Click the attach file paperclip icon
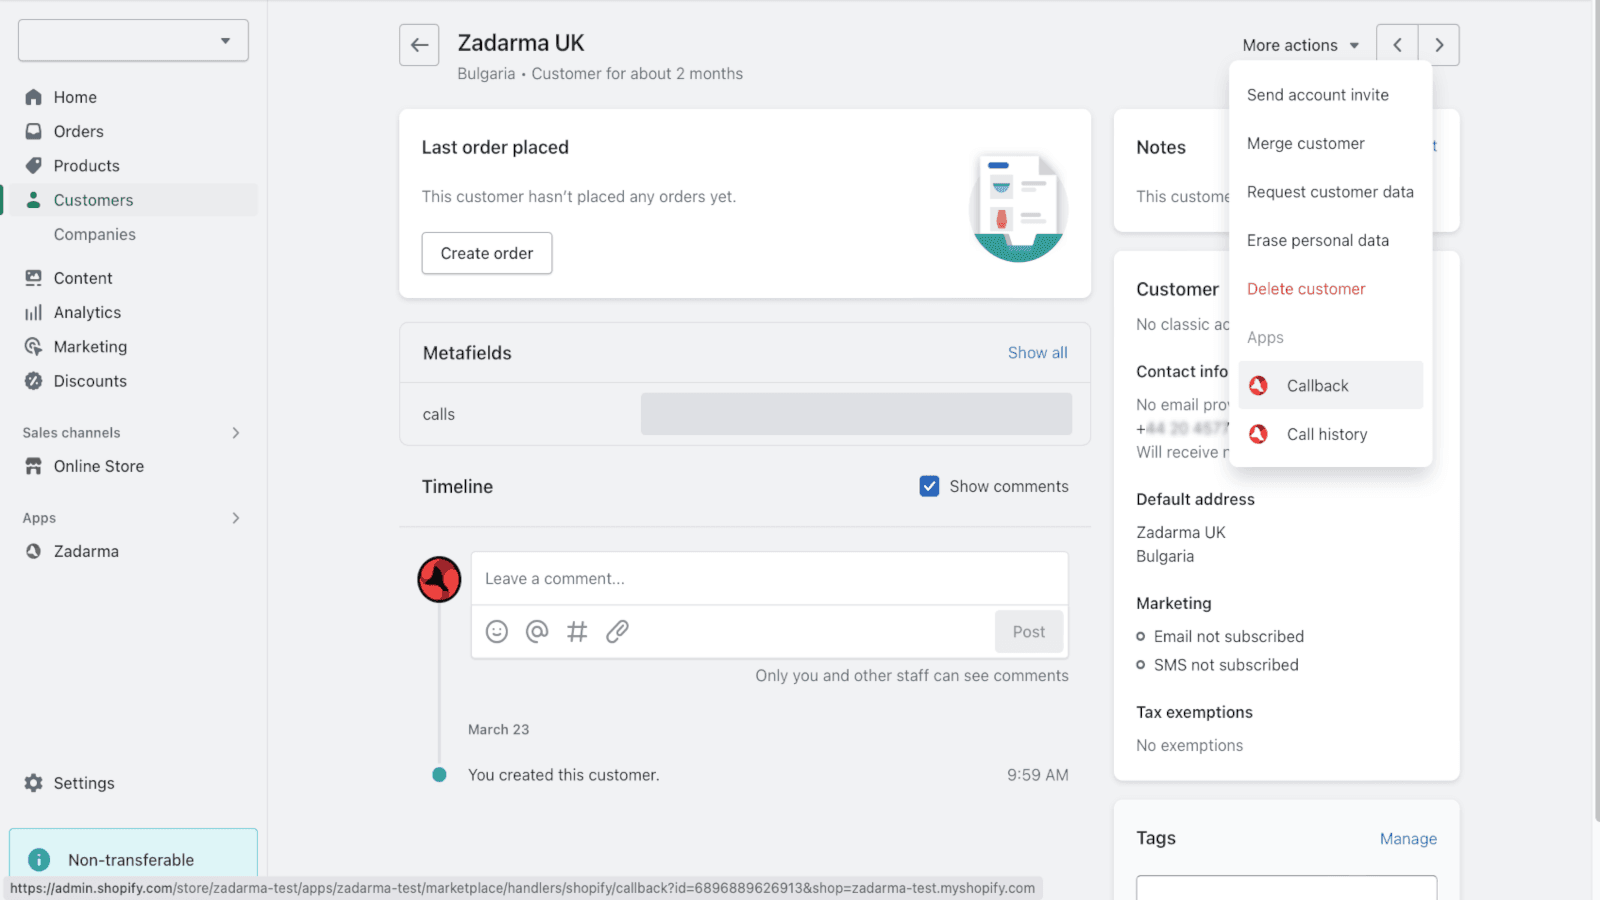 point(617,631)
